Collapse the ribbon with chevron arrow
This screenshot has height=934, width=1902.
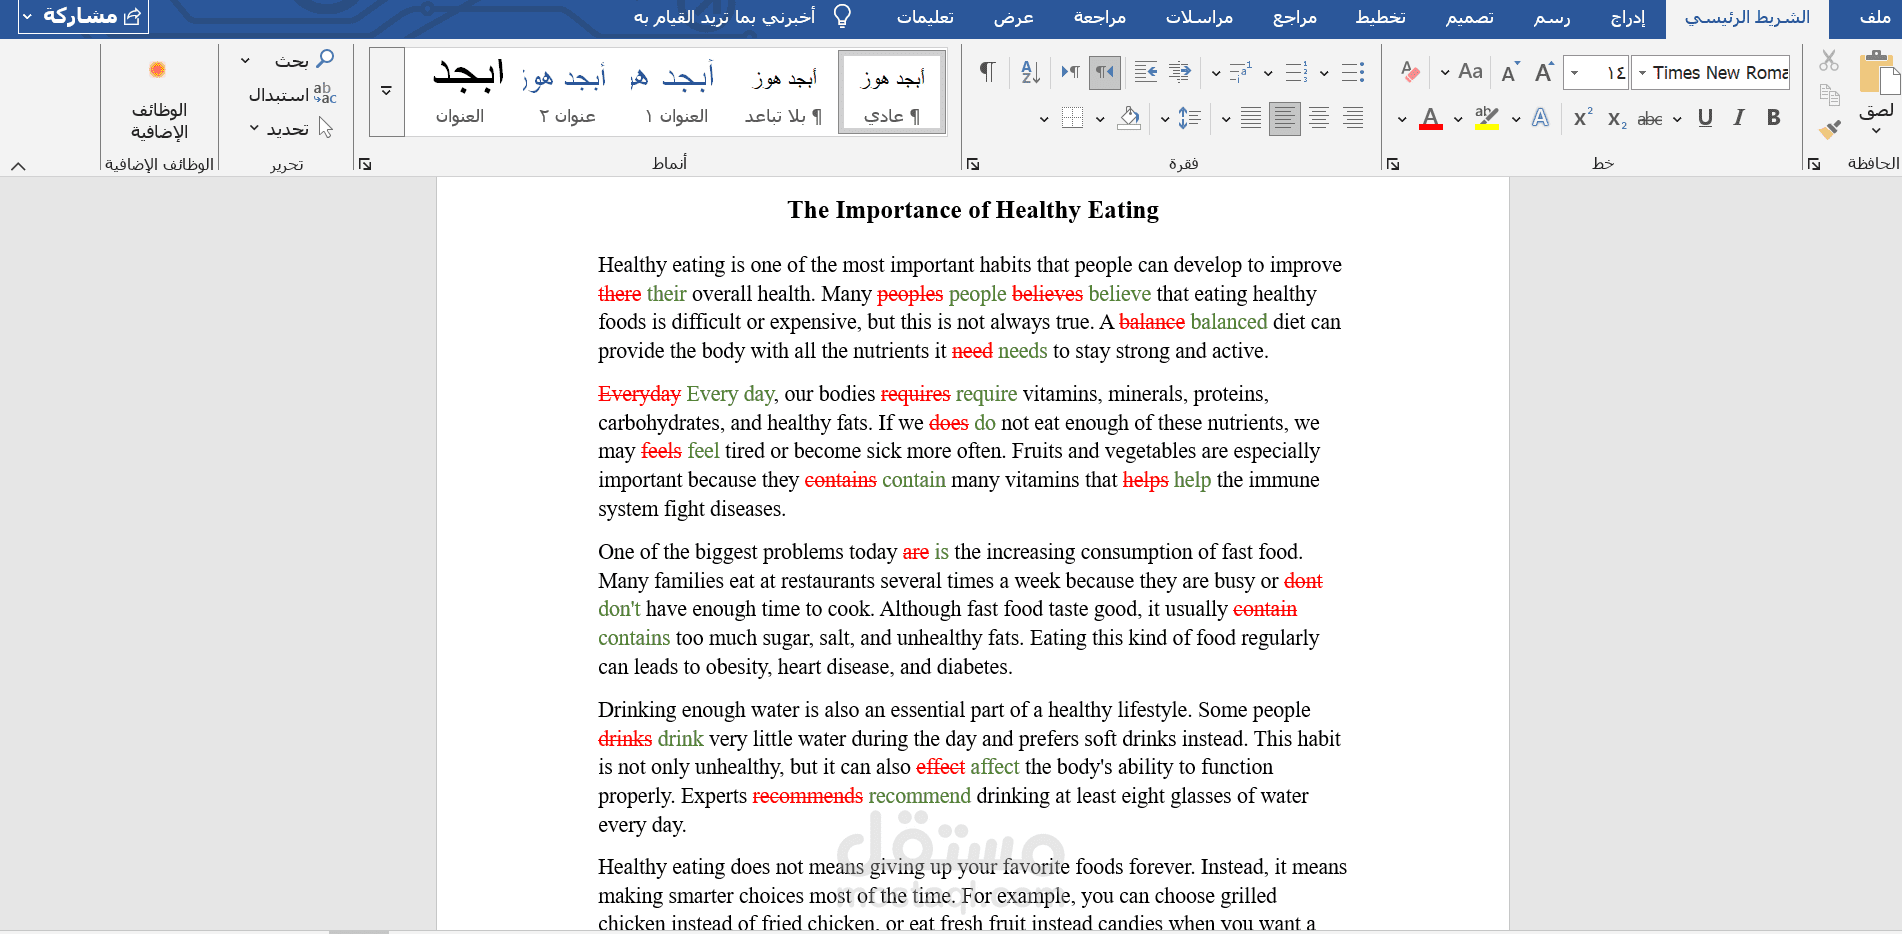pos(18,166)
